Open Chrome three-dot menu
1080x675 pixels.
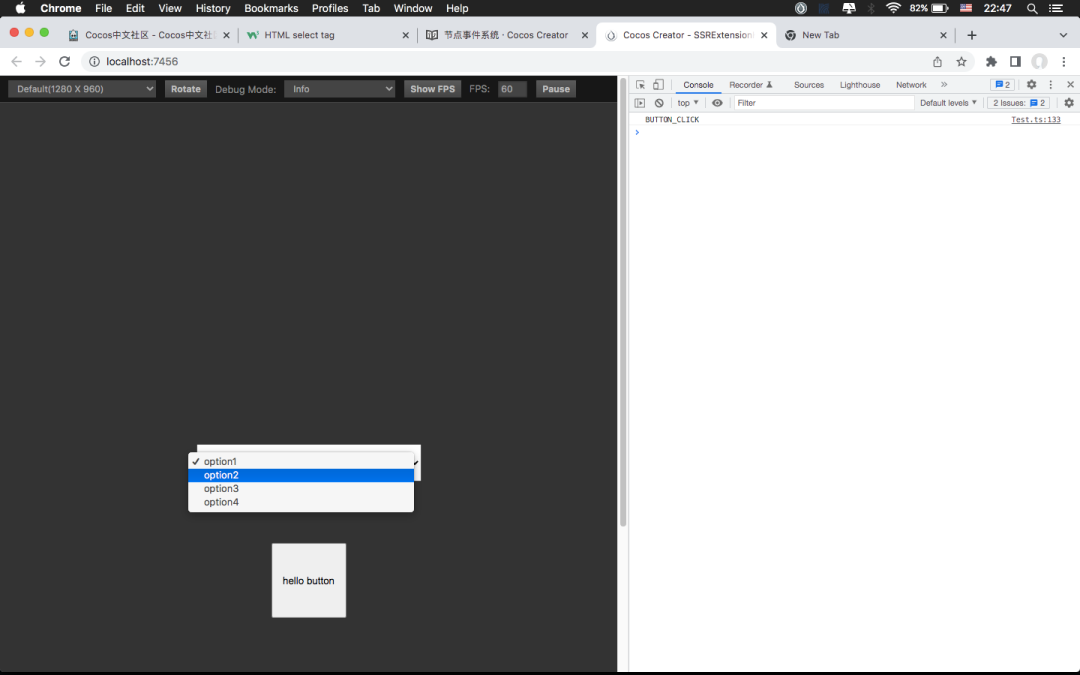click(x=1064, y=61)
